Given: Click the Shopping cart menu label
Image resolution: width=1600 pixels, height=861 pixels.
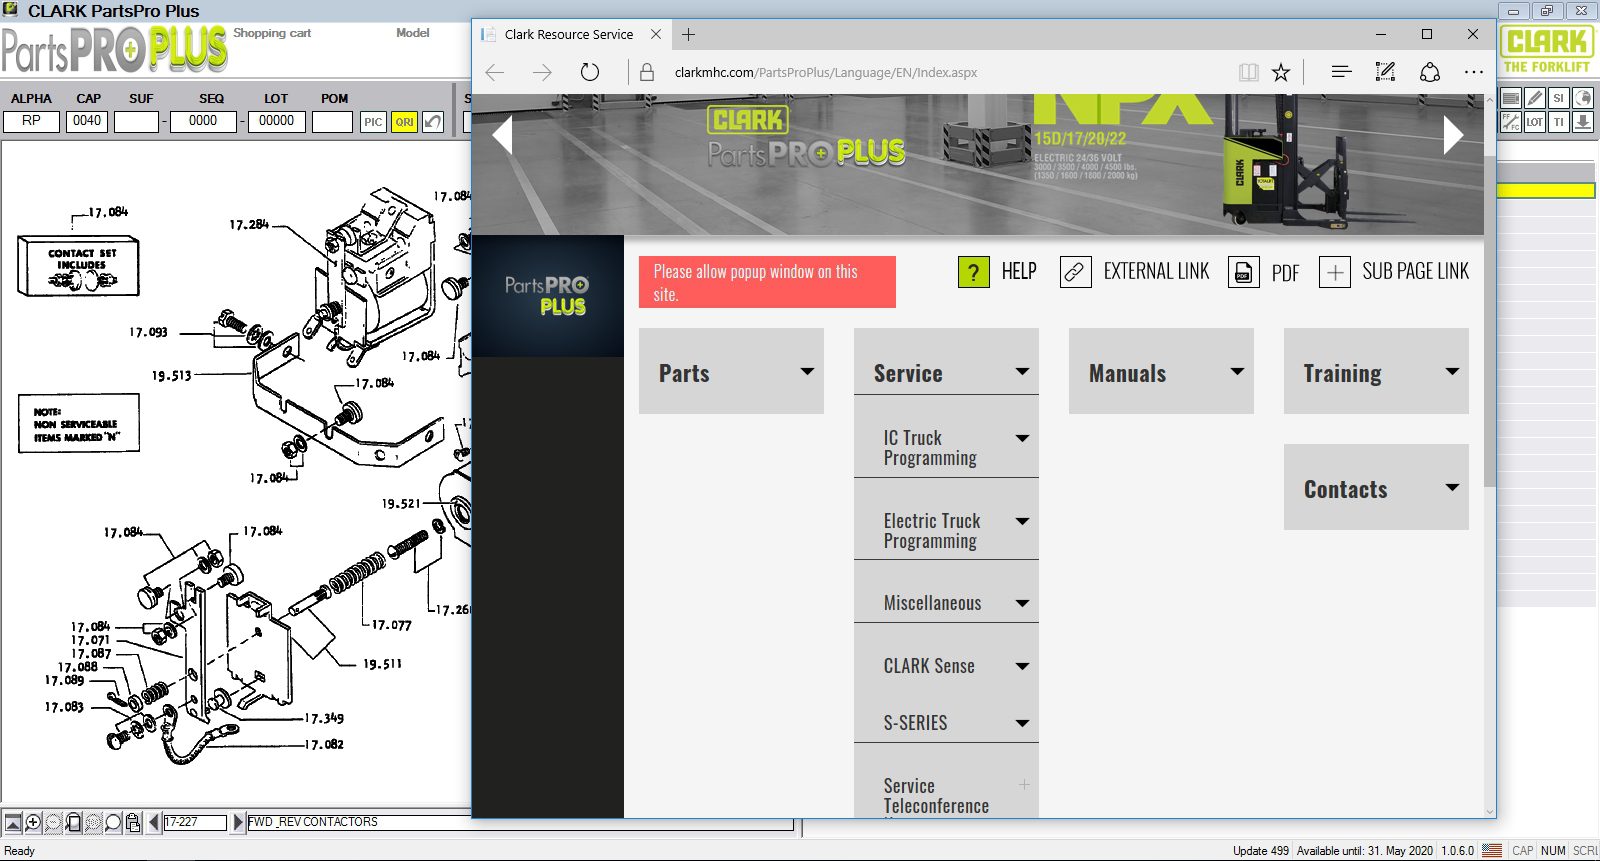Looking at the screenshot, I should (x=272, y=33).
